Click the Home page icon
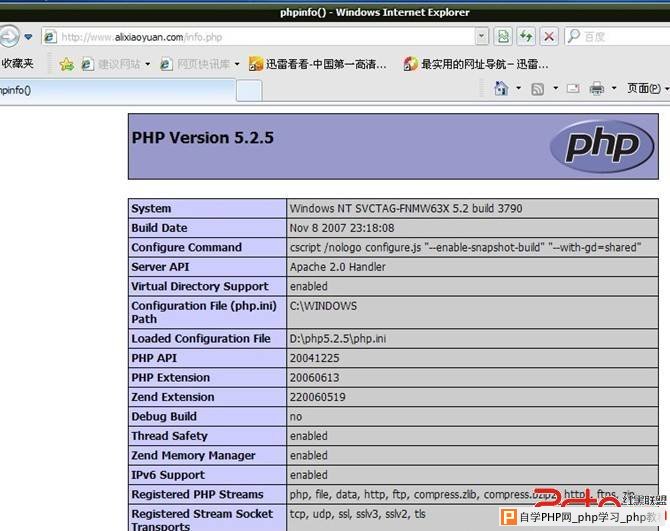670x531 pixels. [x=501, y=88]
